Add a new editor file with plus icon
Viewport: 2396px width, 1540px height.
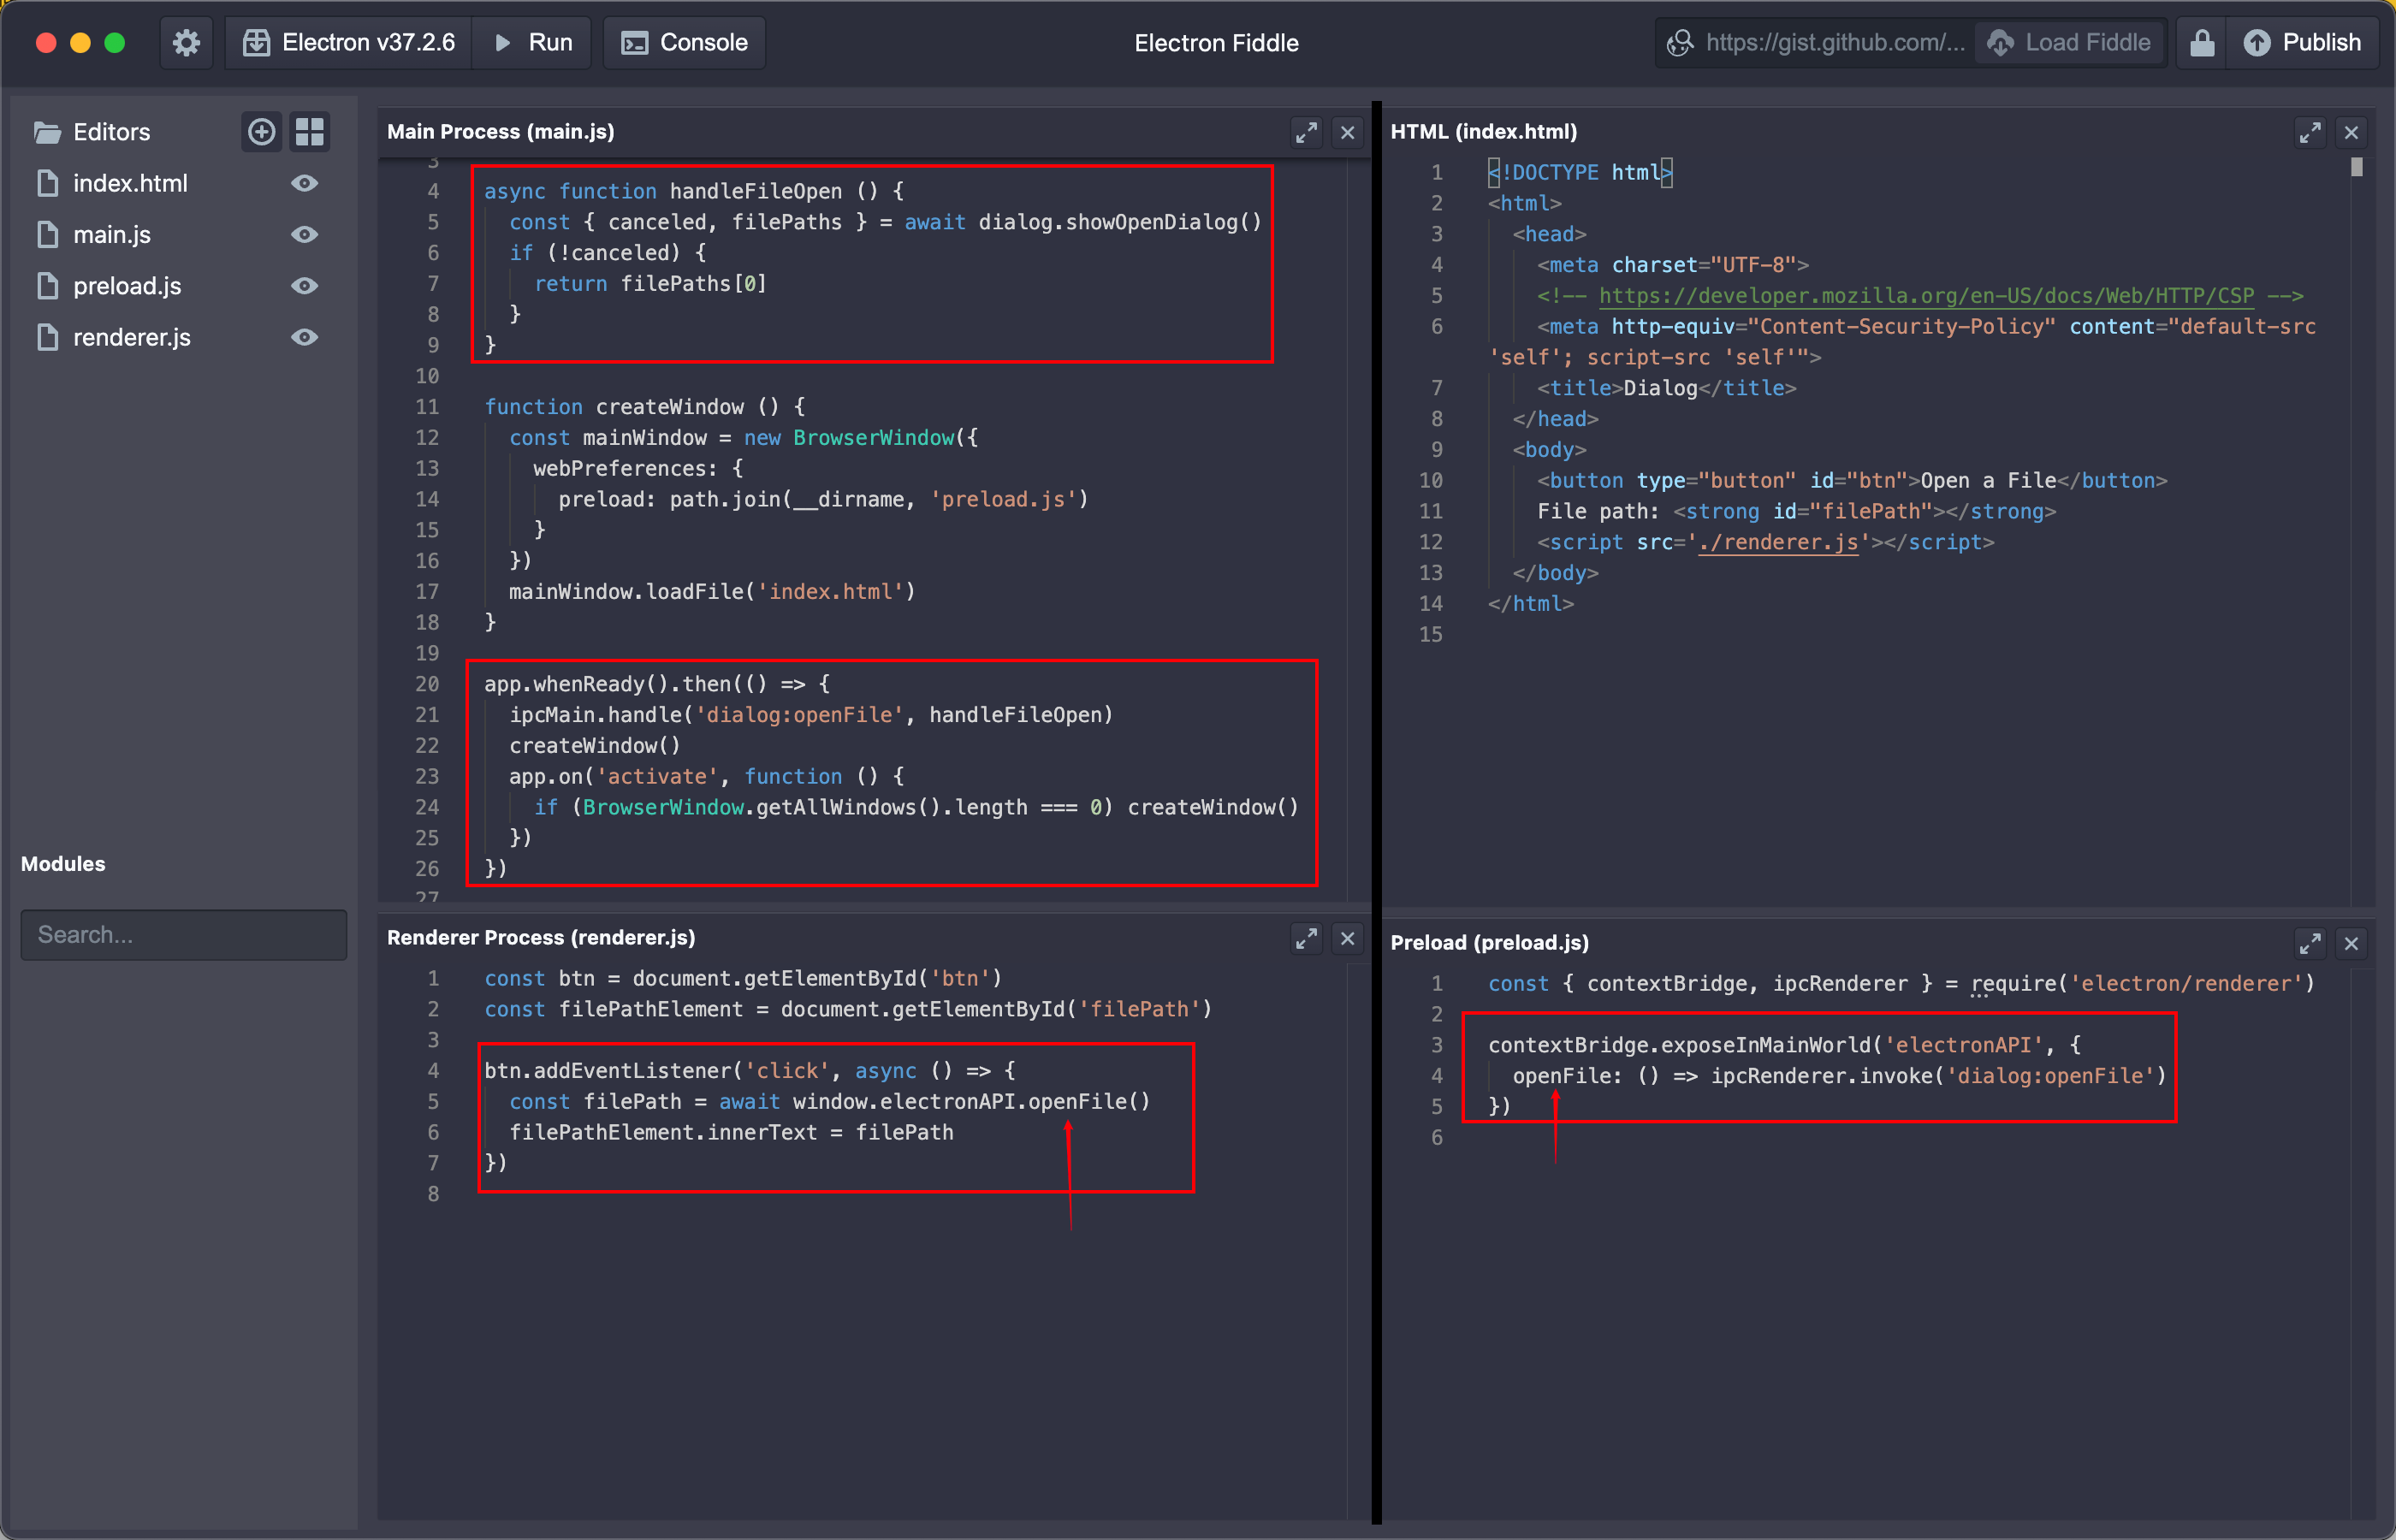pyautogui.click(x=262, y=132)
